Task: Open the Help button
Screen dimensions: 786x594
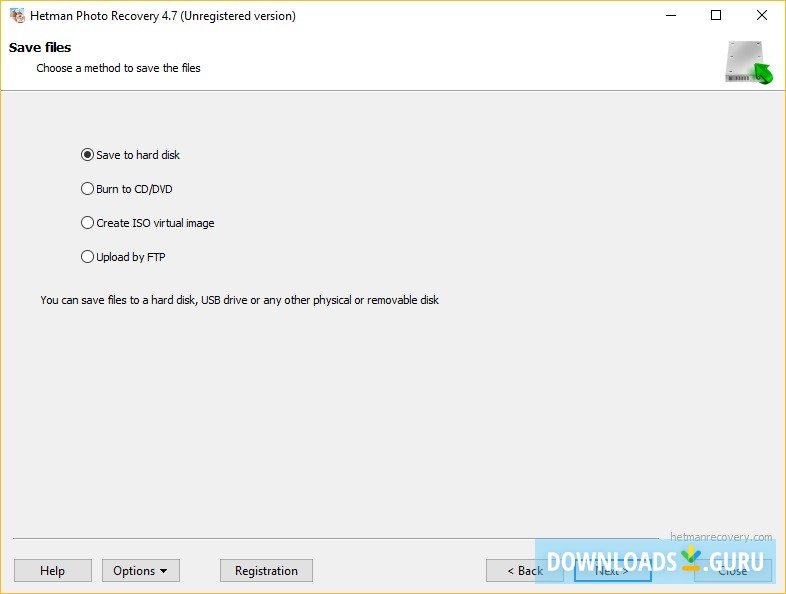Action: [53, 570]
